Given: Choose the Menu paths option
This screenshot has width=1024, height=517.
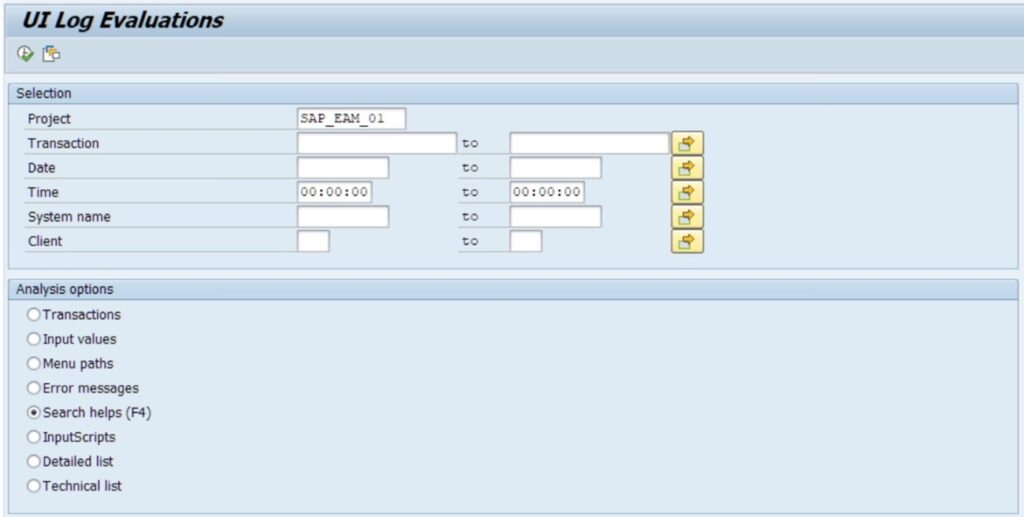Looking at the screenshot, I should click(34, 364).
